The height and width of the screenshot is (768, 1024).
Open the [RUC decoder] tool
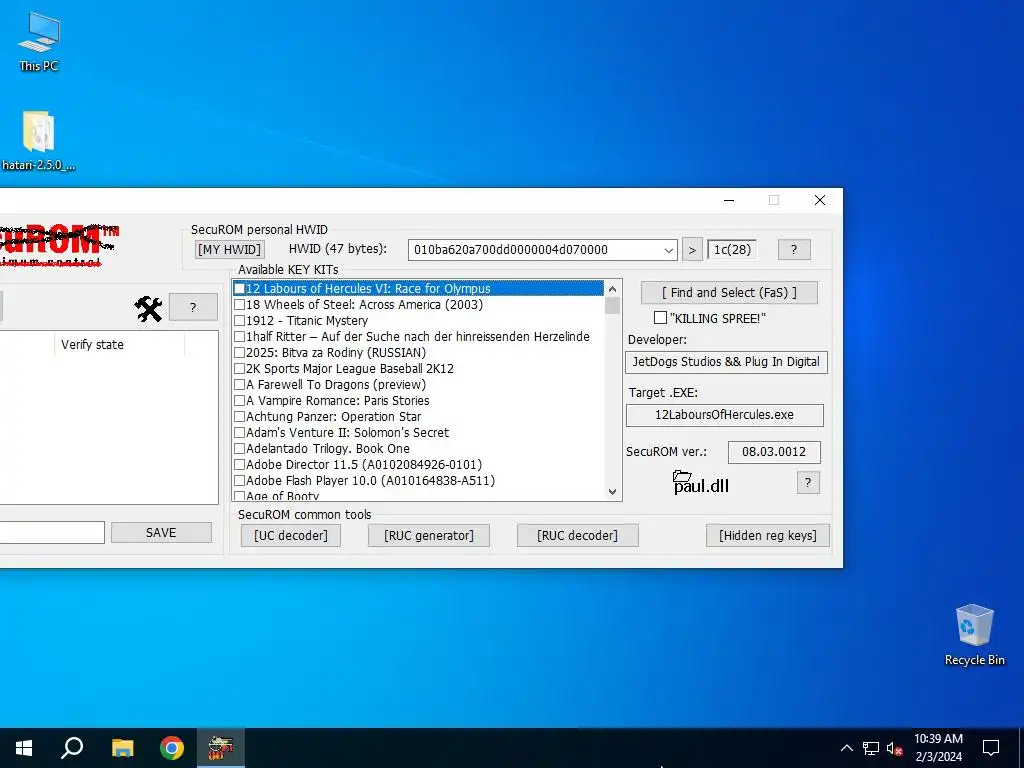pyautogui.click(x=577, y=536)
